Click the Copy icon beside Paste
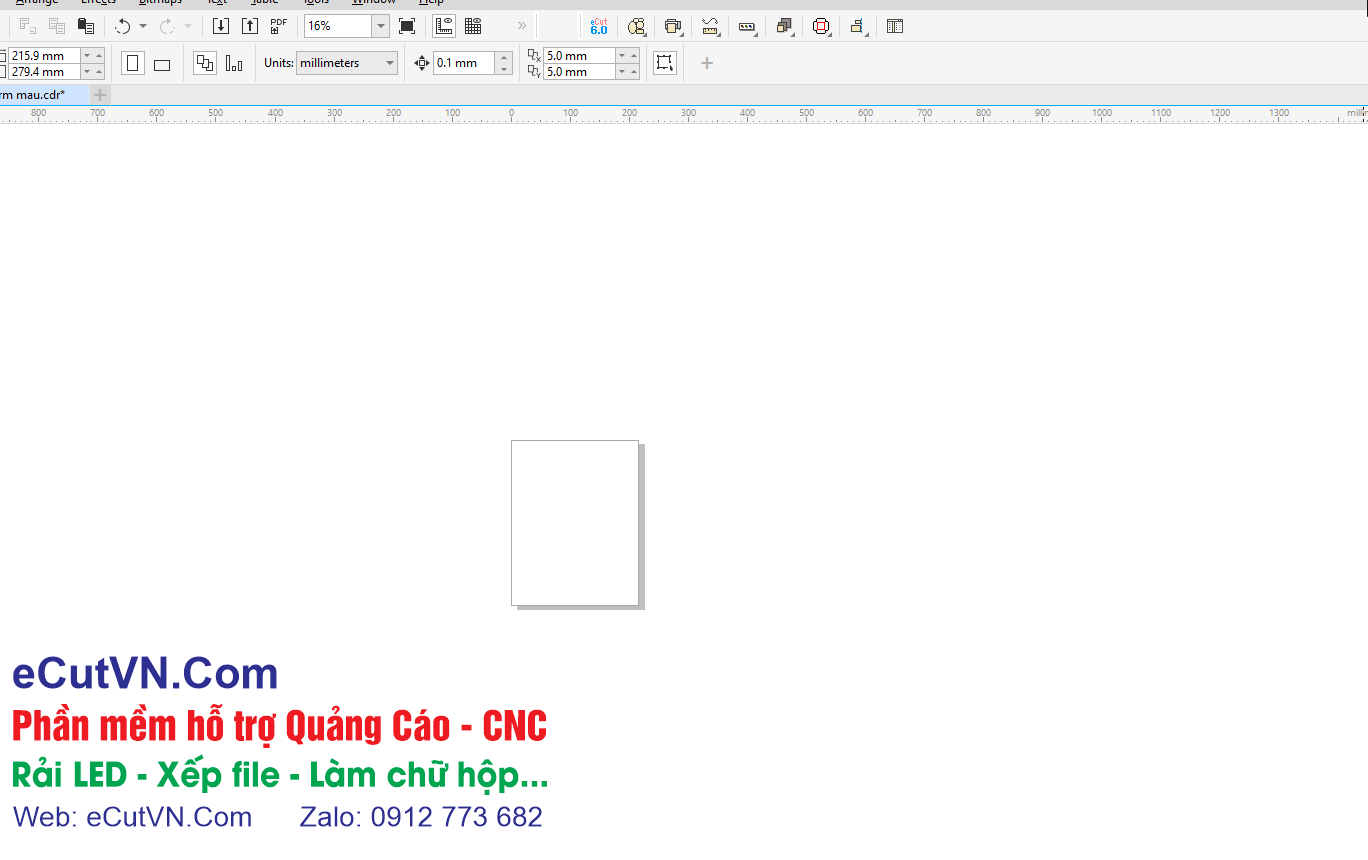 [x=57, y=26]
